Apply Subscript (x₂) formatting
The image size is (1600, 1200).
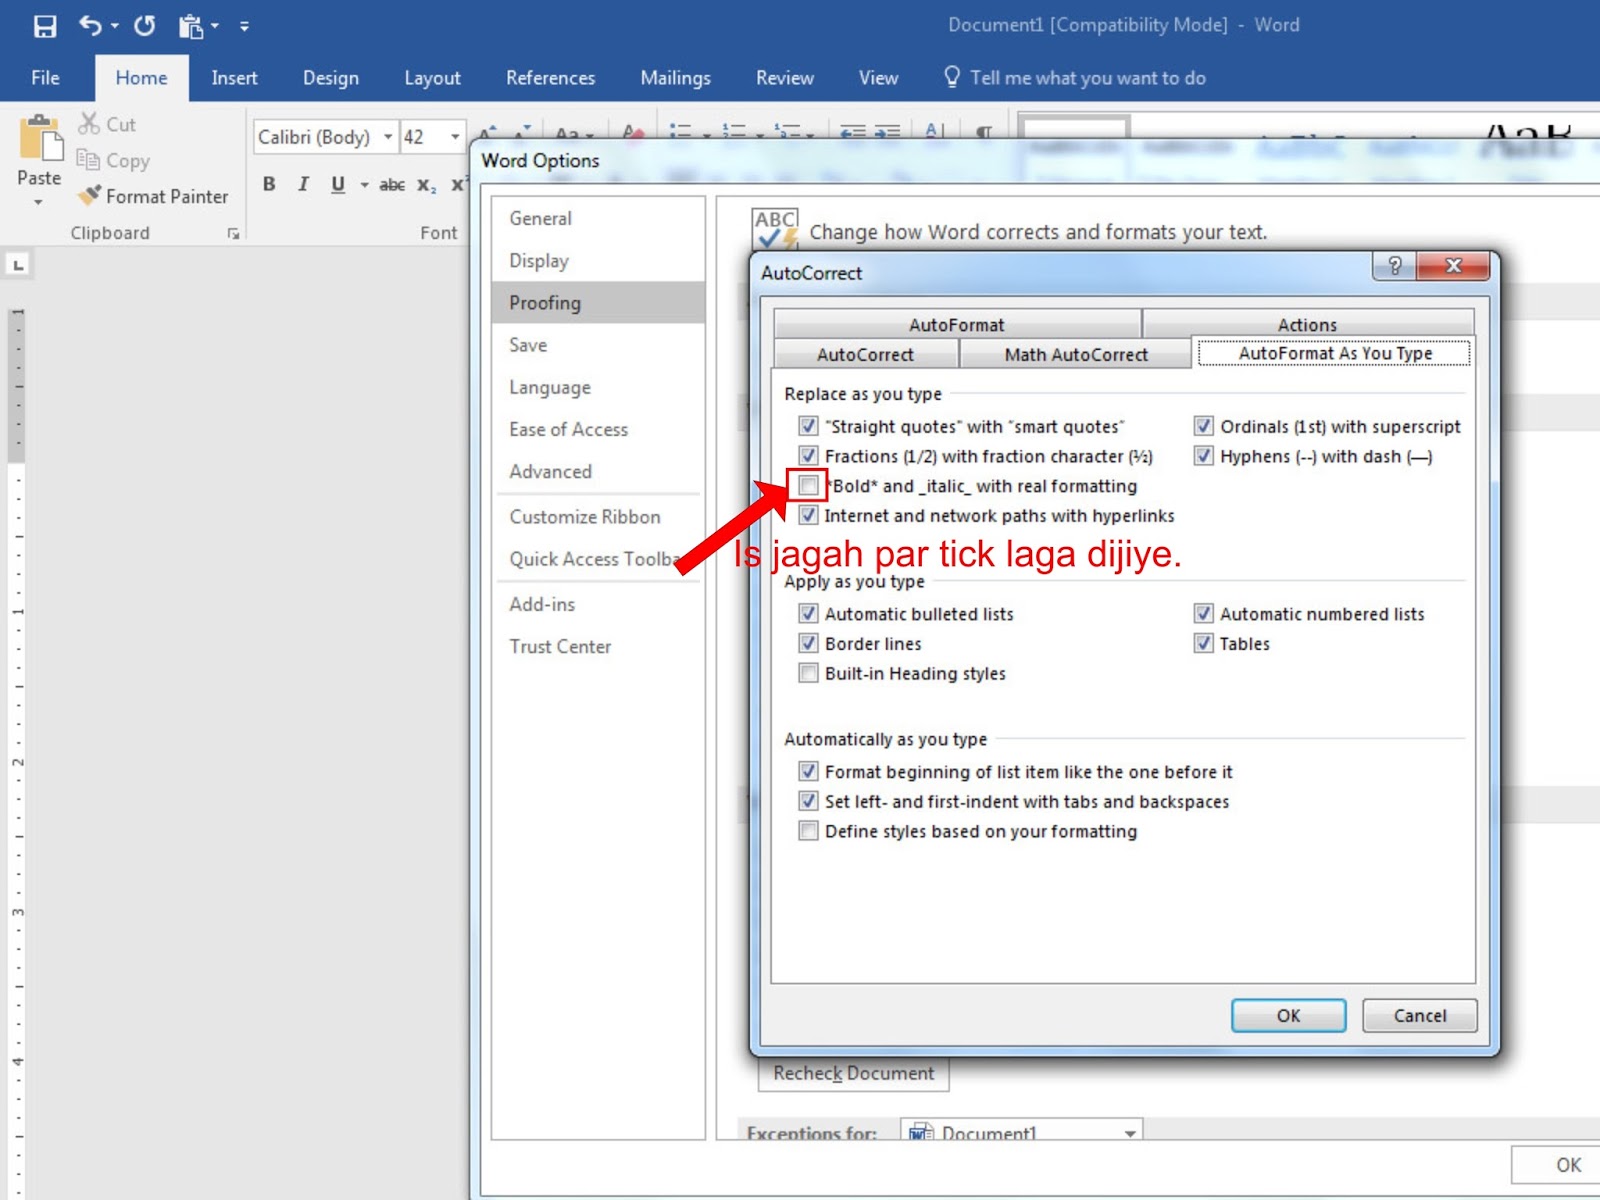click(x=426, y=184)
